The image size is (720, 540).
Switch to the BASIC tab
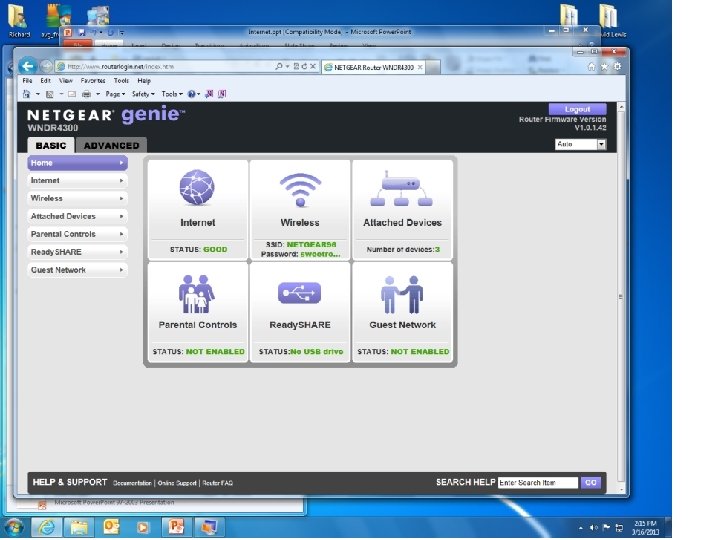coord(51,146)
